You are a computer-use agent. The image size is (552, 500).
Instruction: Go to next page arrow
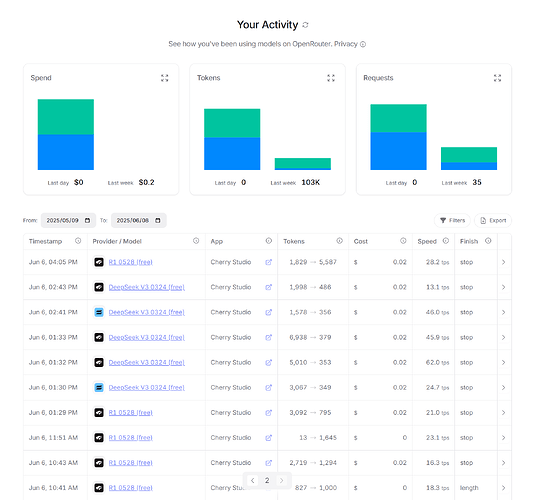(x=282, y=480)
